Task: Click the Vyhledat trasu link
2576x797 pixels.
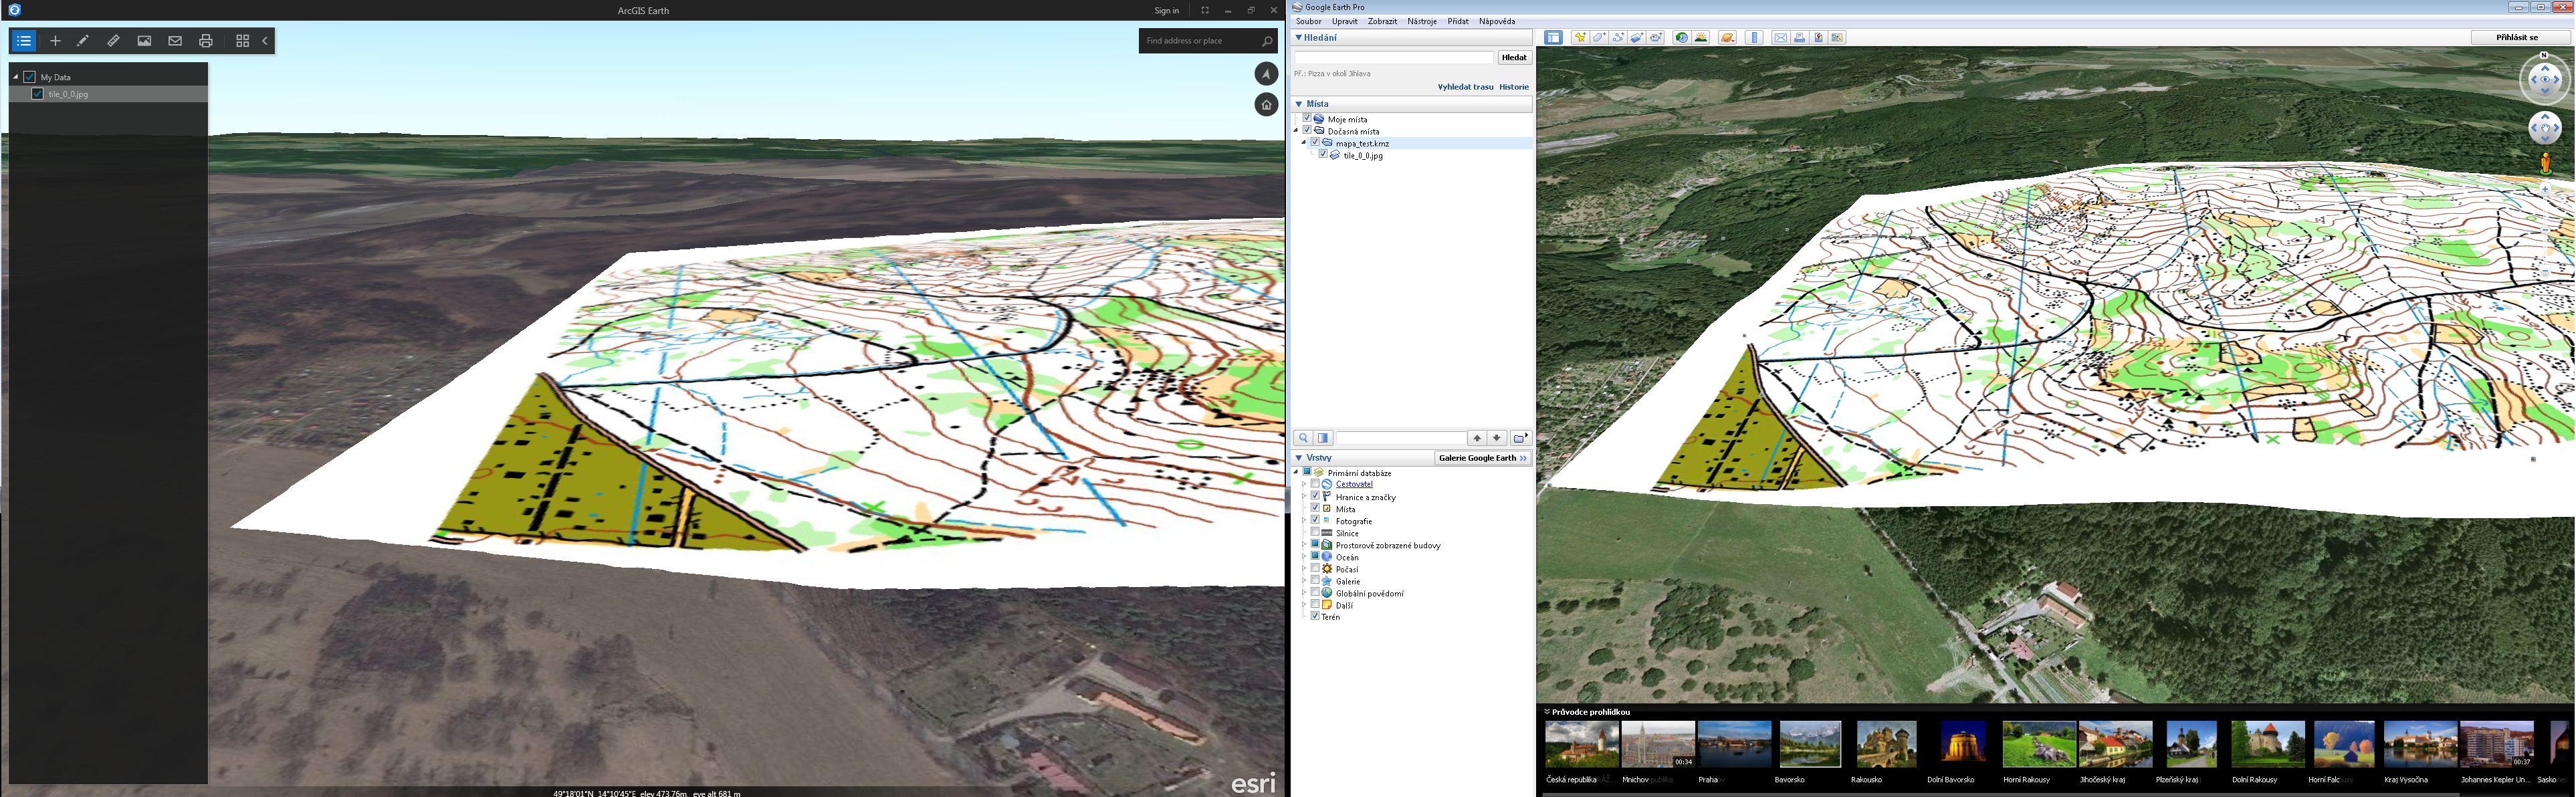Action: coord(1465,87)
